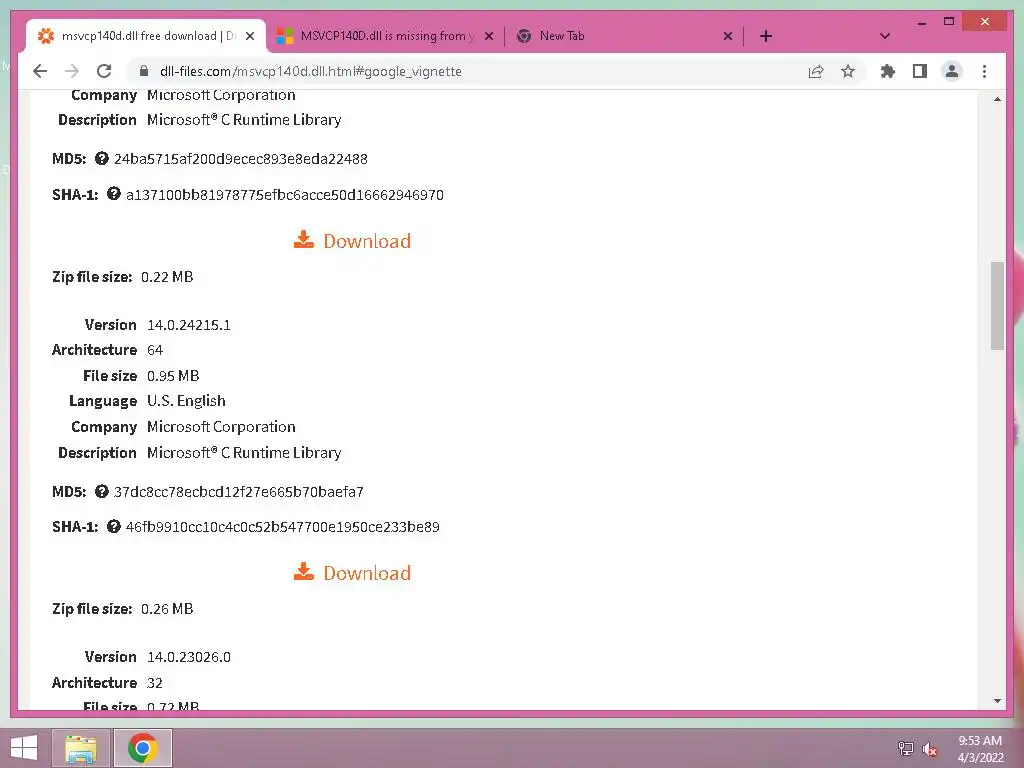Open a new tab with plus button
1024x768 pixels.
point(766,36)
